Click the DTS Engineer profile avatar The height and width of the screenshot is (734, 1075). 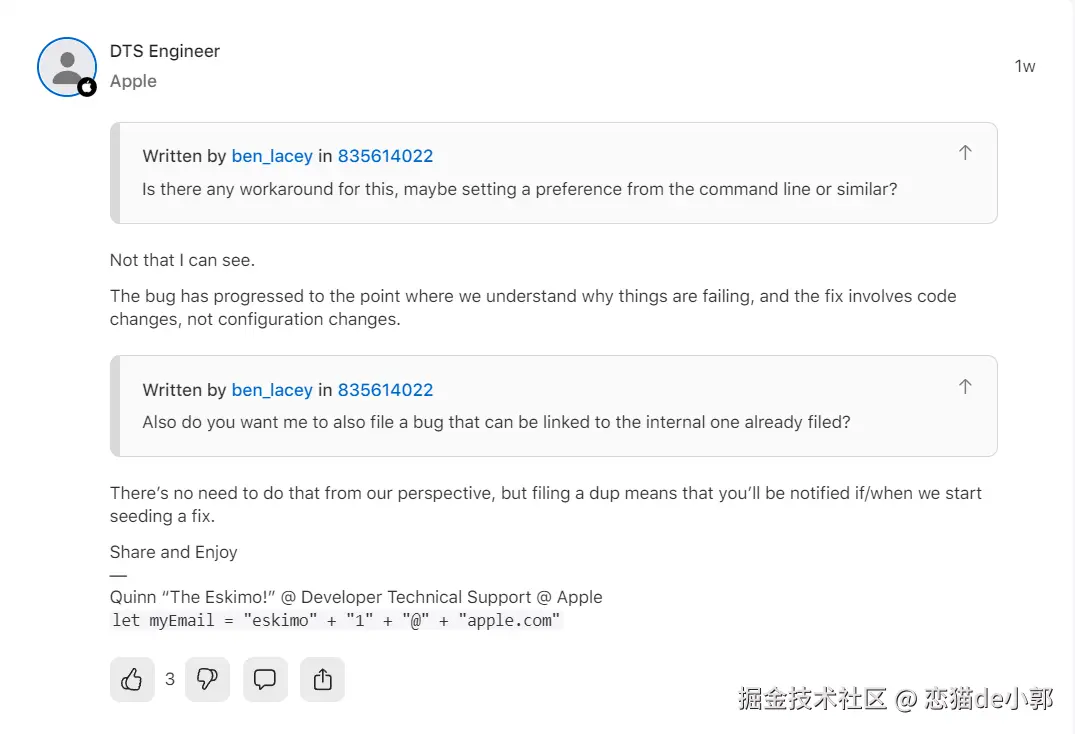pyautogui.click(x=66, y=66)
